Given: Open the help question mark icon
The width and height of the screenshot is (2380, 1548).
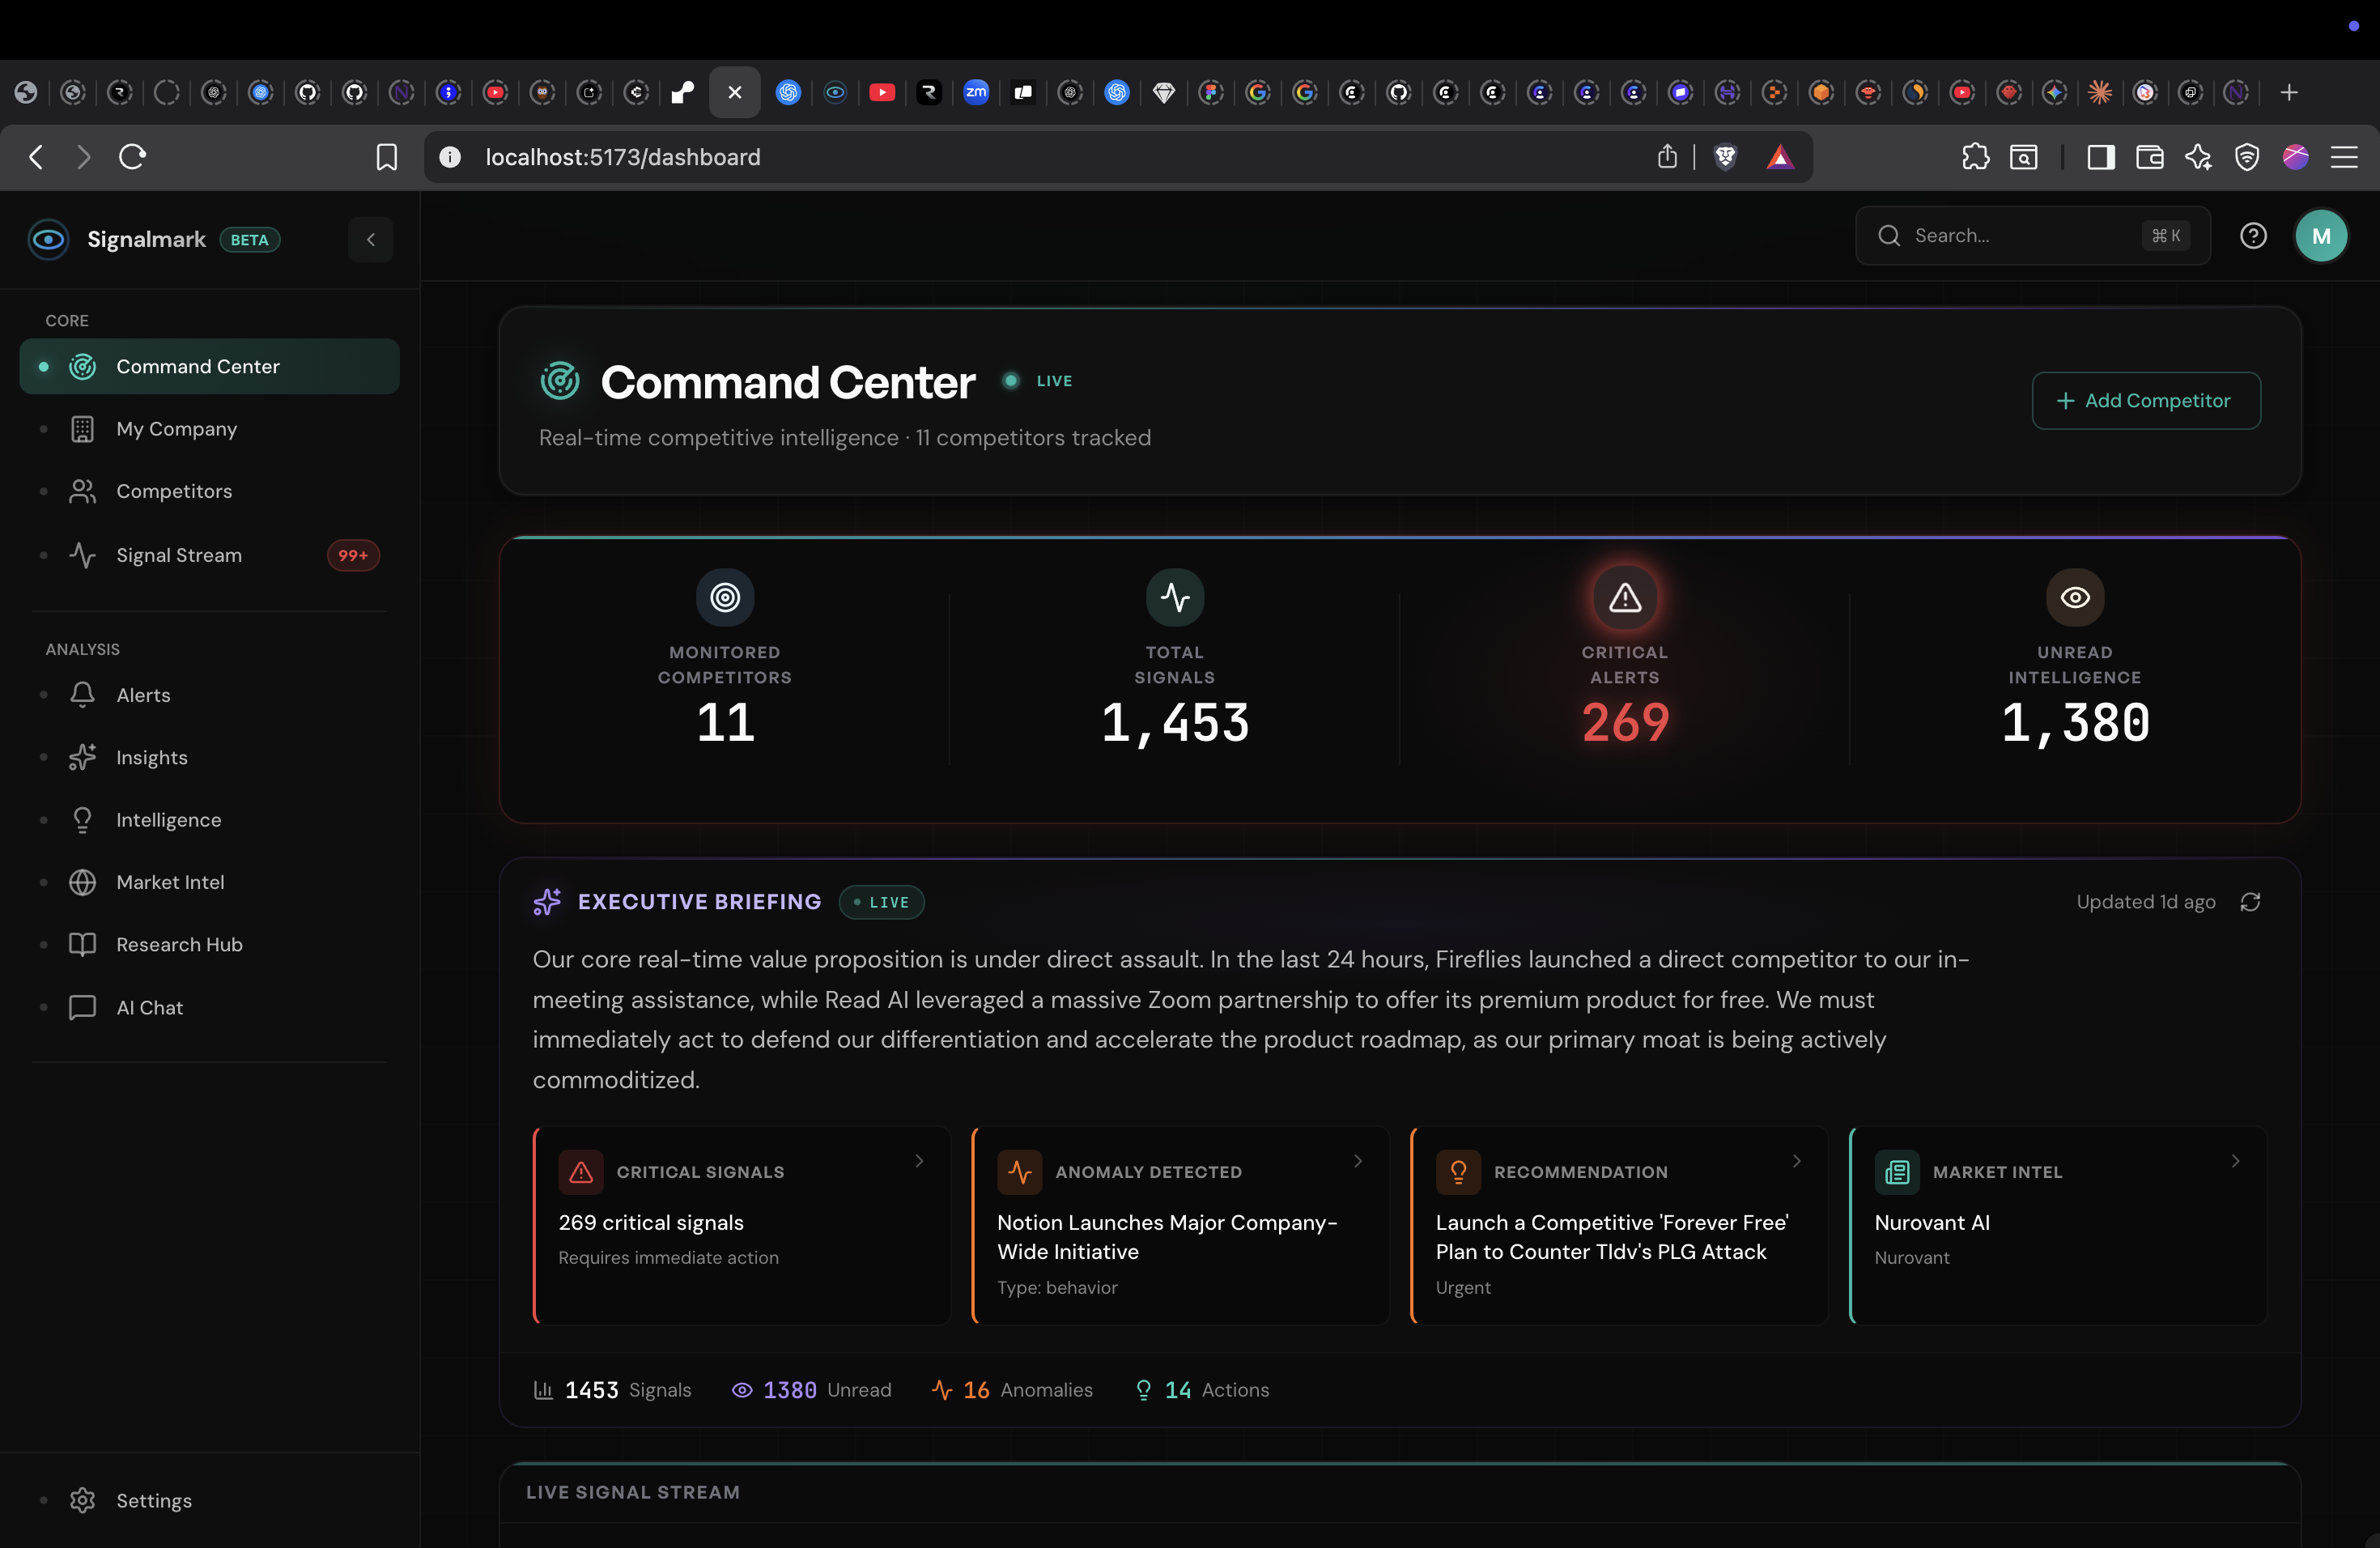Looking at the screenshot, I should (x=2253, y=235).
